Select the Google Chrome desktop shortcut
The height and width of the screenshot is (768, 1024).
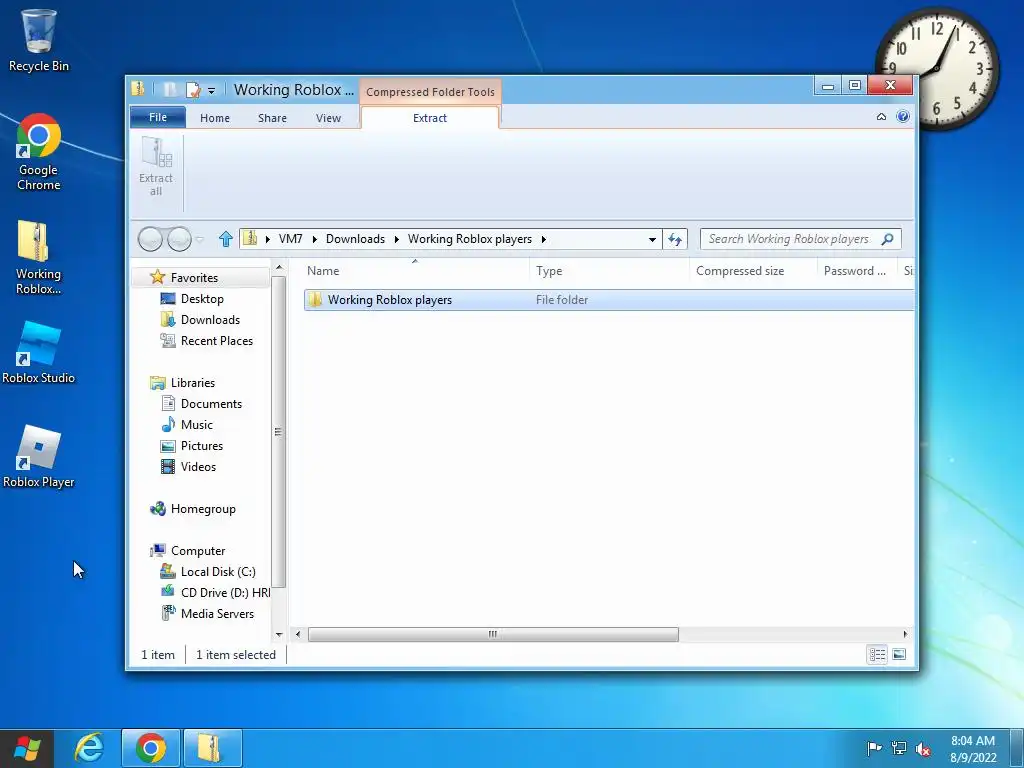pos(39,152)
